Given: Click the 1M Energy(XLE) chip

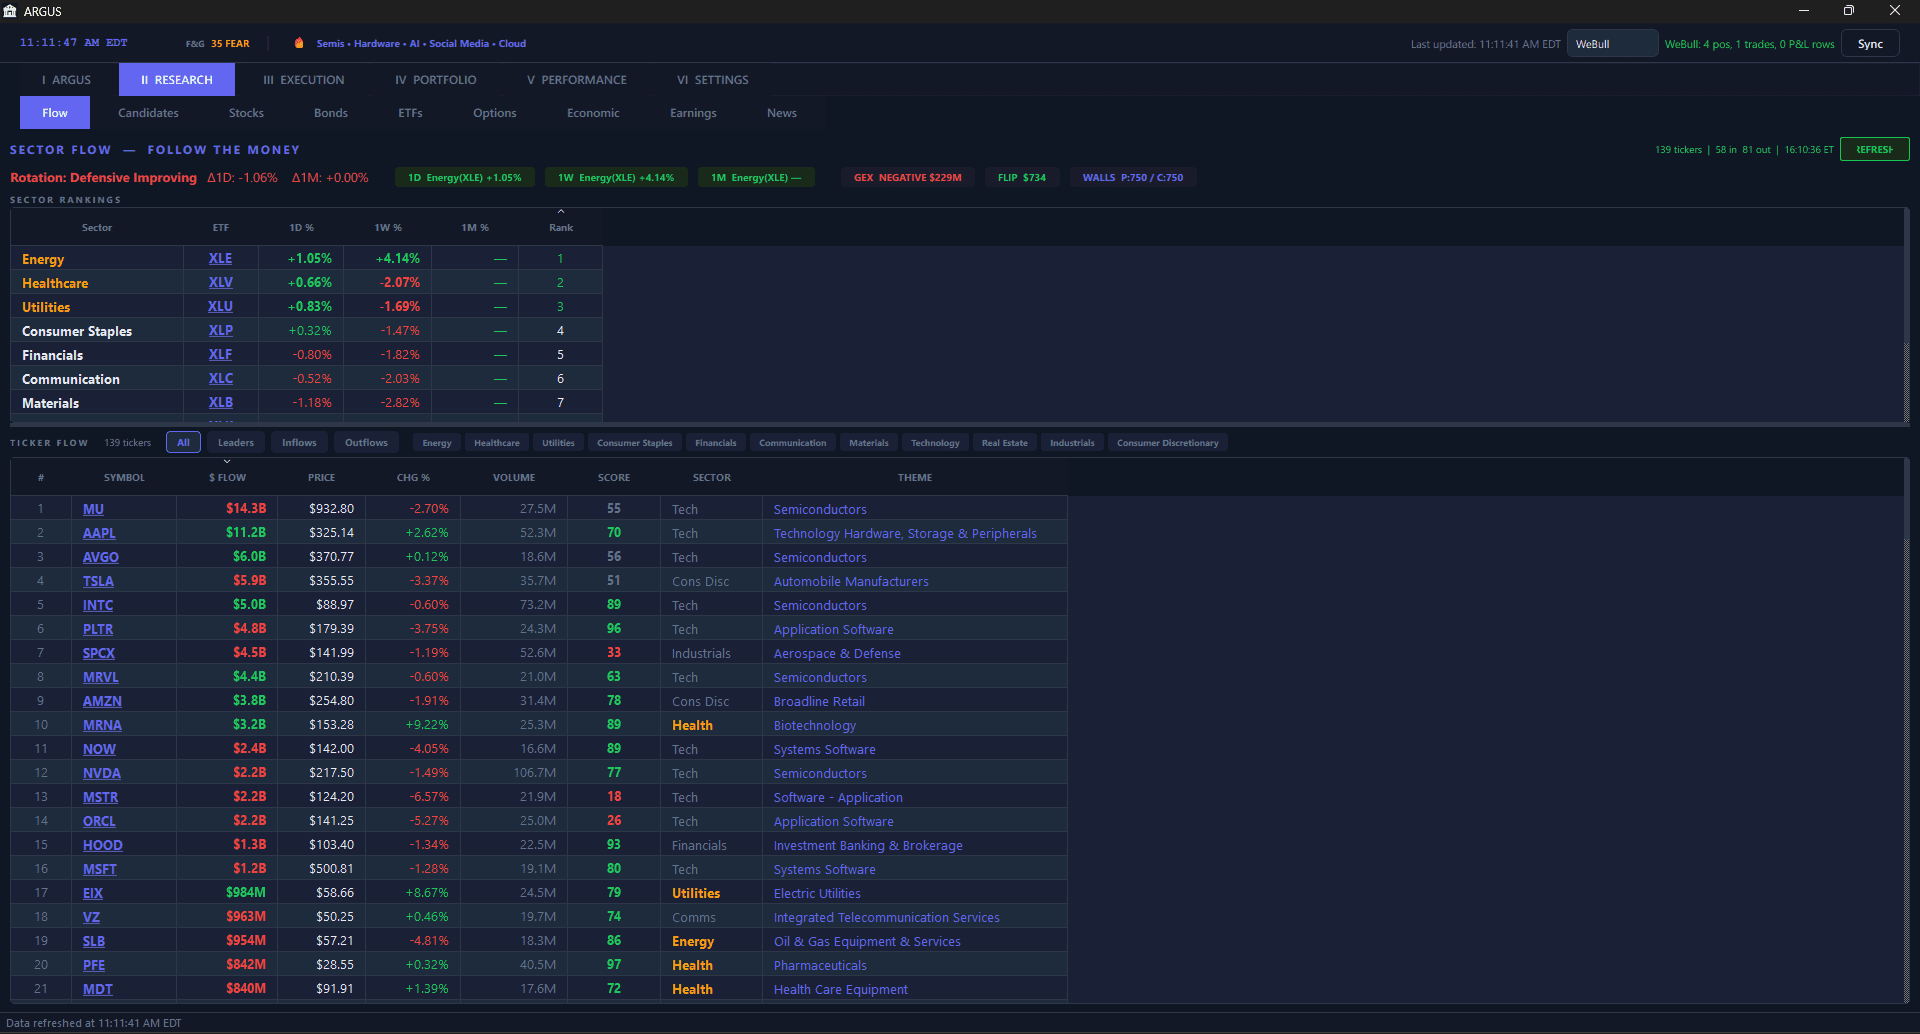Looking at the screenshot, I should [x=756, y=178].
